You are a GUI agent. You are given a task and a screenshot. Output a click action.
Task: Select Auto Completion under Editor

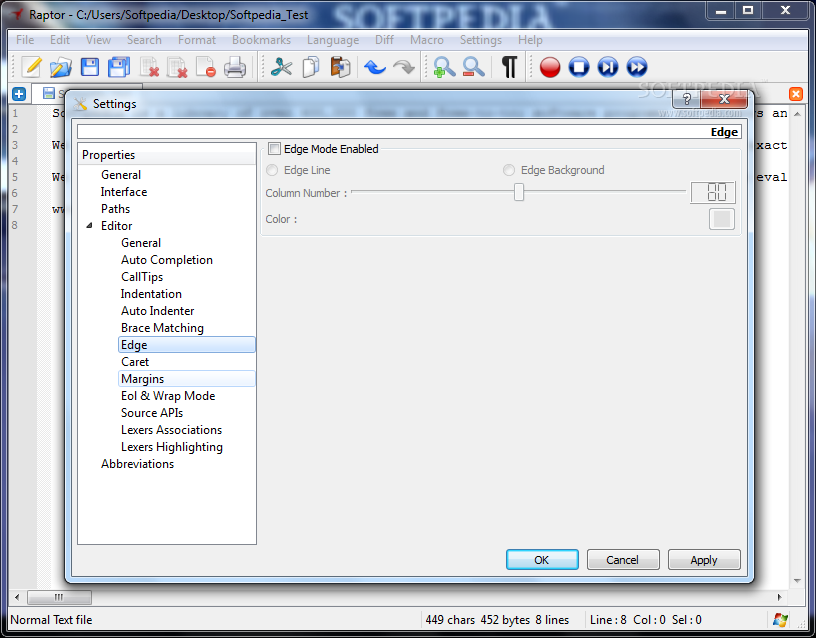point(167,260)
